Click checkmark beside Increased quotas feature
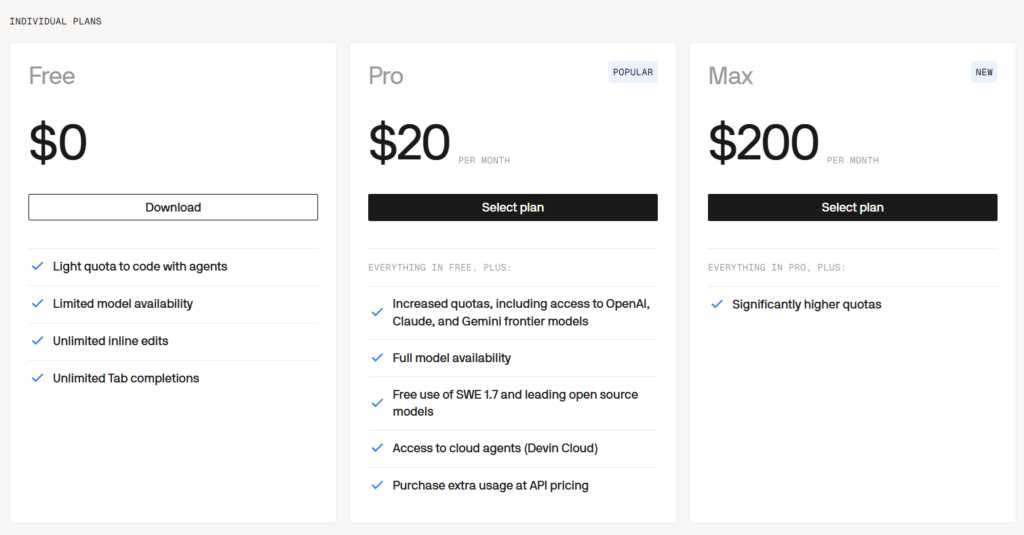The width and height of the screenshot is (1024, 535). click(x=377, y=313)
